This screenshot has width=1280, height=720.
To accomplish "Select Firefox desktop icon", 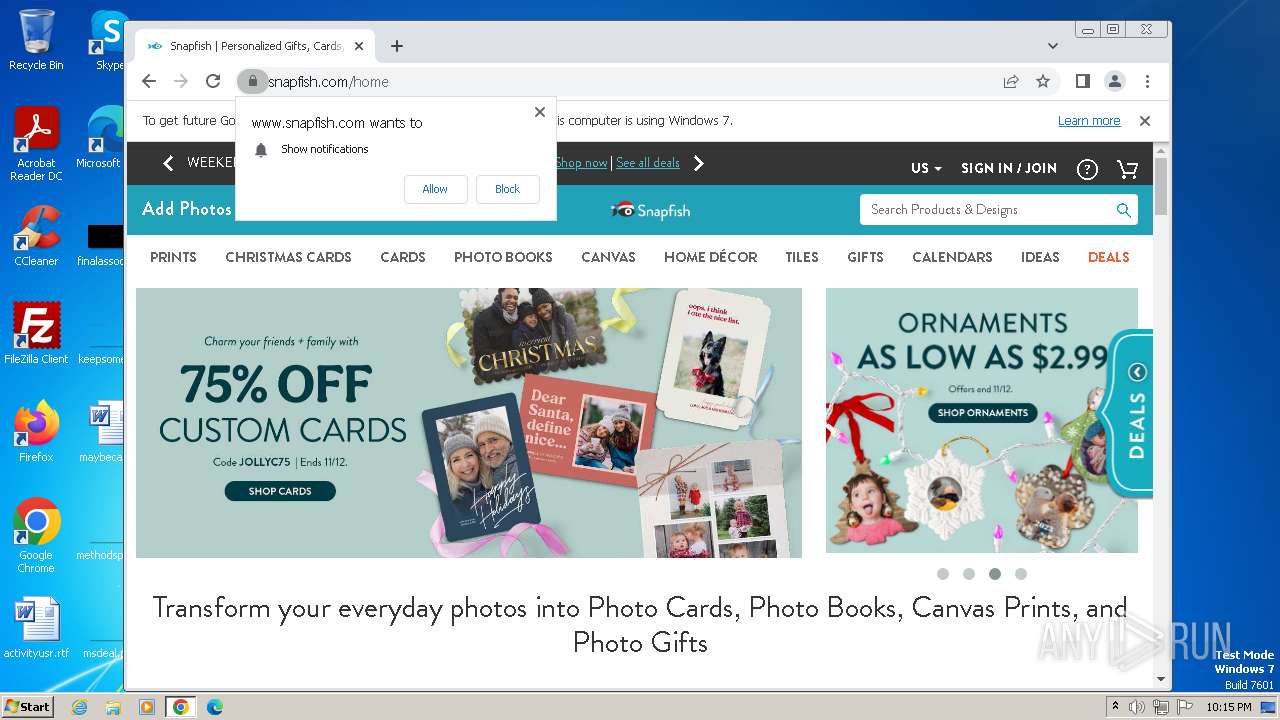I will point(36,432).
